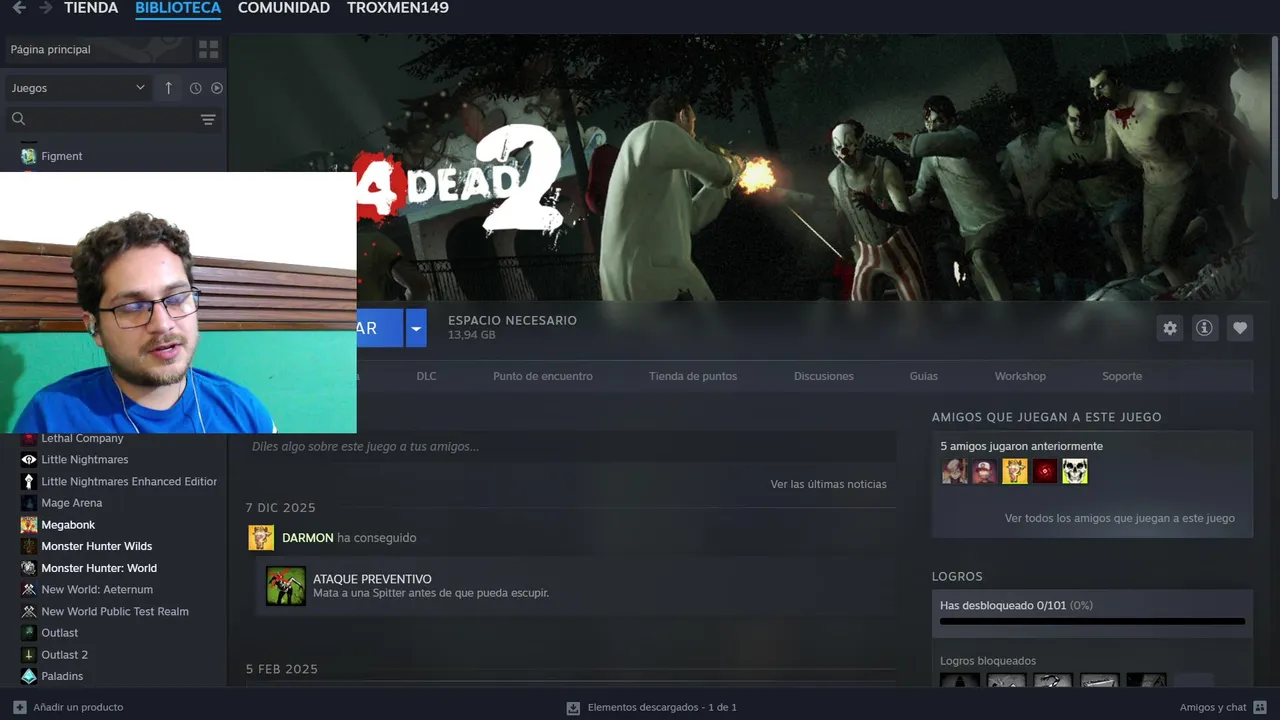
Task: Click the Figment game icon
Action: click(x=29, y=156)
